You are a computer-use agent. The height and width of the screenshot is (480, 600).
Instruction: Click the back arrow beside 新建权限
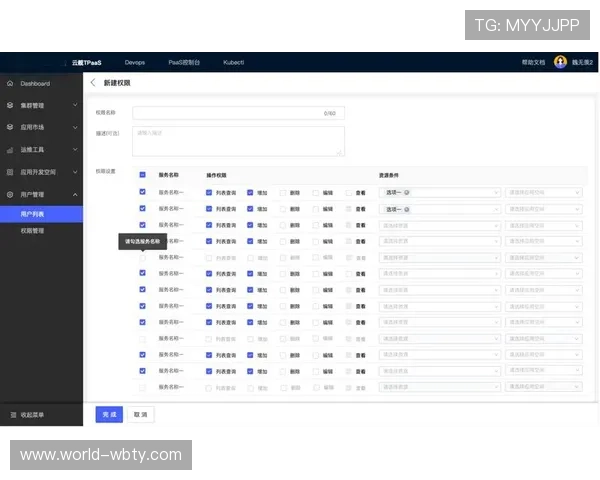pyautogui.click(x=93, y=83)
